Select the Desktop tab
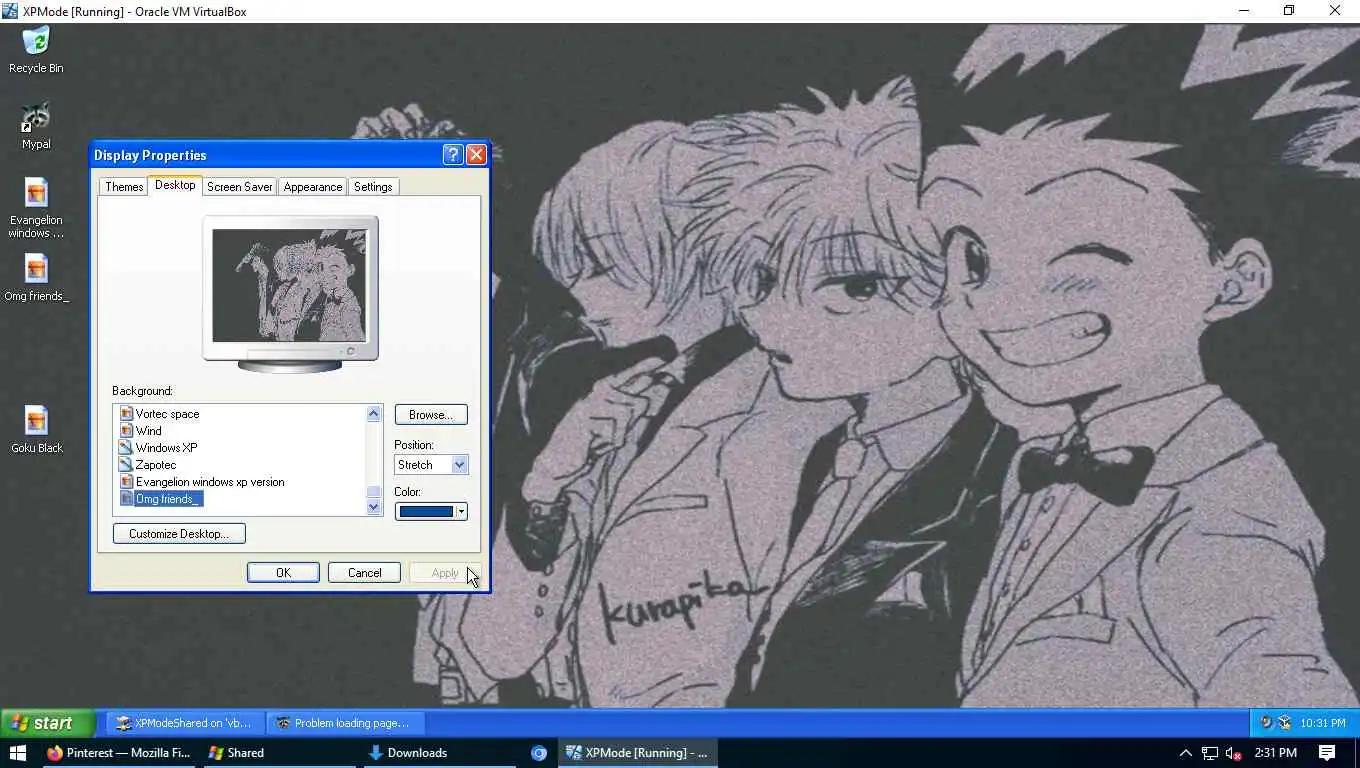The image size is (1360, 768). (x=175, y=185)
